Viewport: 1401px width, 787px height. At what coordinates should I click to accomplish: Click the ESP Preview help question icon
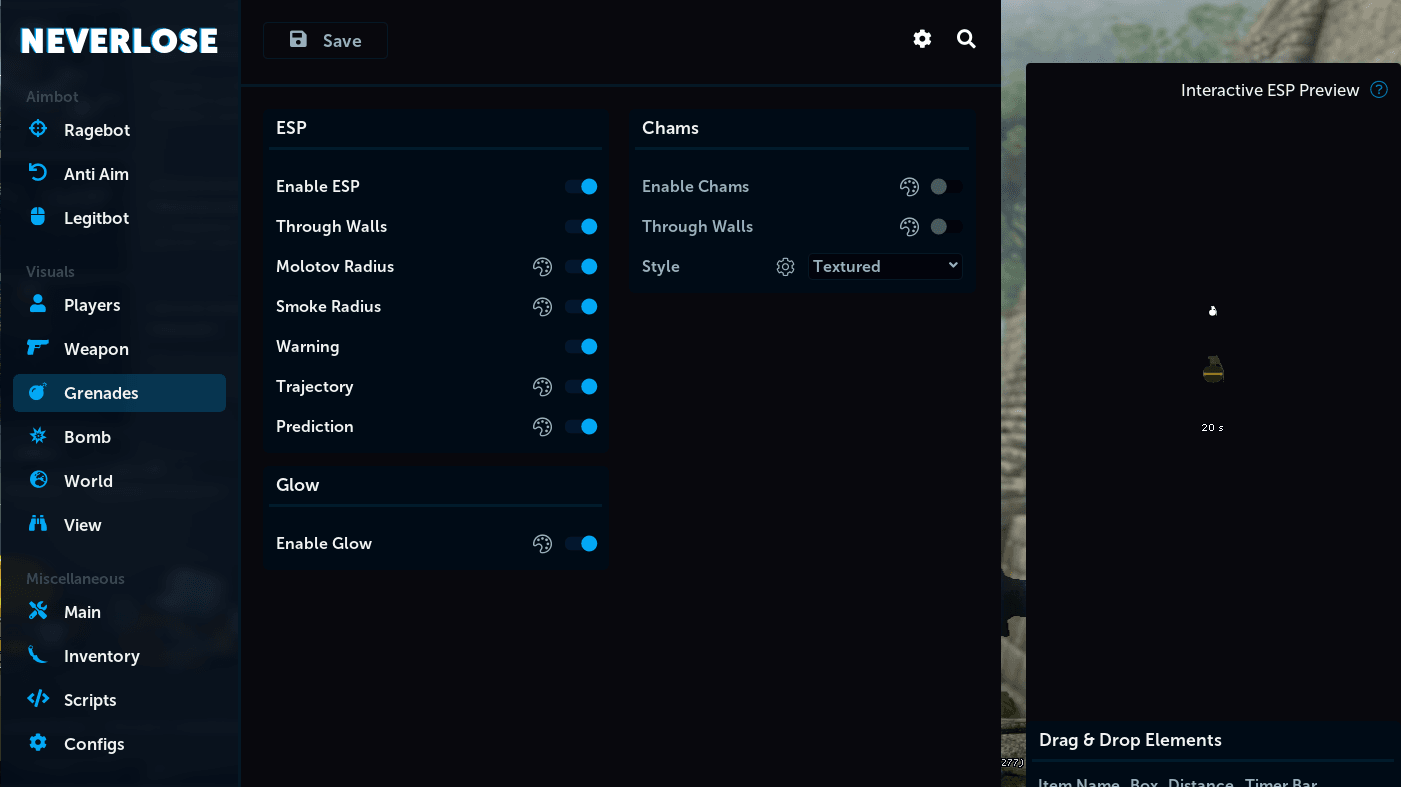[x=1379, y=90]
